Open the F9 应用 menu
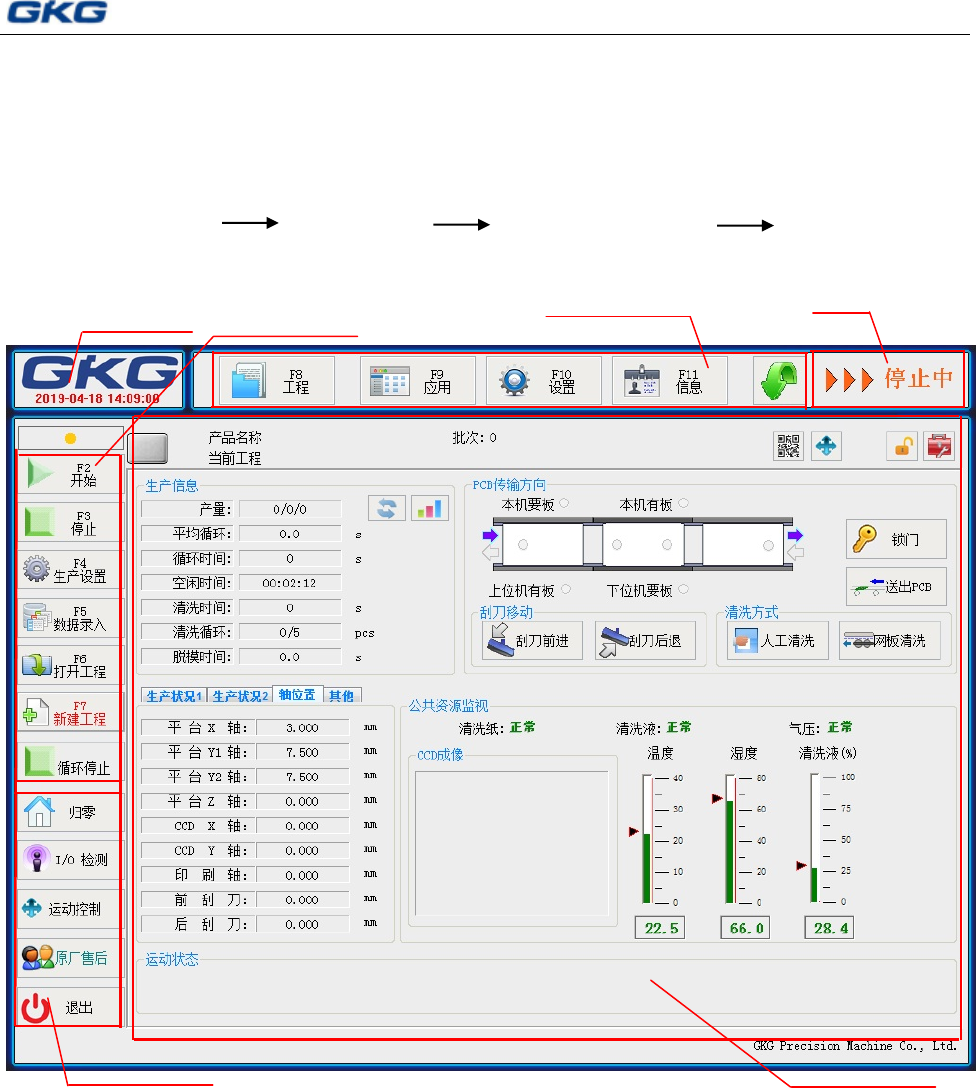The width and height of the screenshot is (976, 1088). coord(418,381)
